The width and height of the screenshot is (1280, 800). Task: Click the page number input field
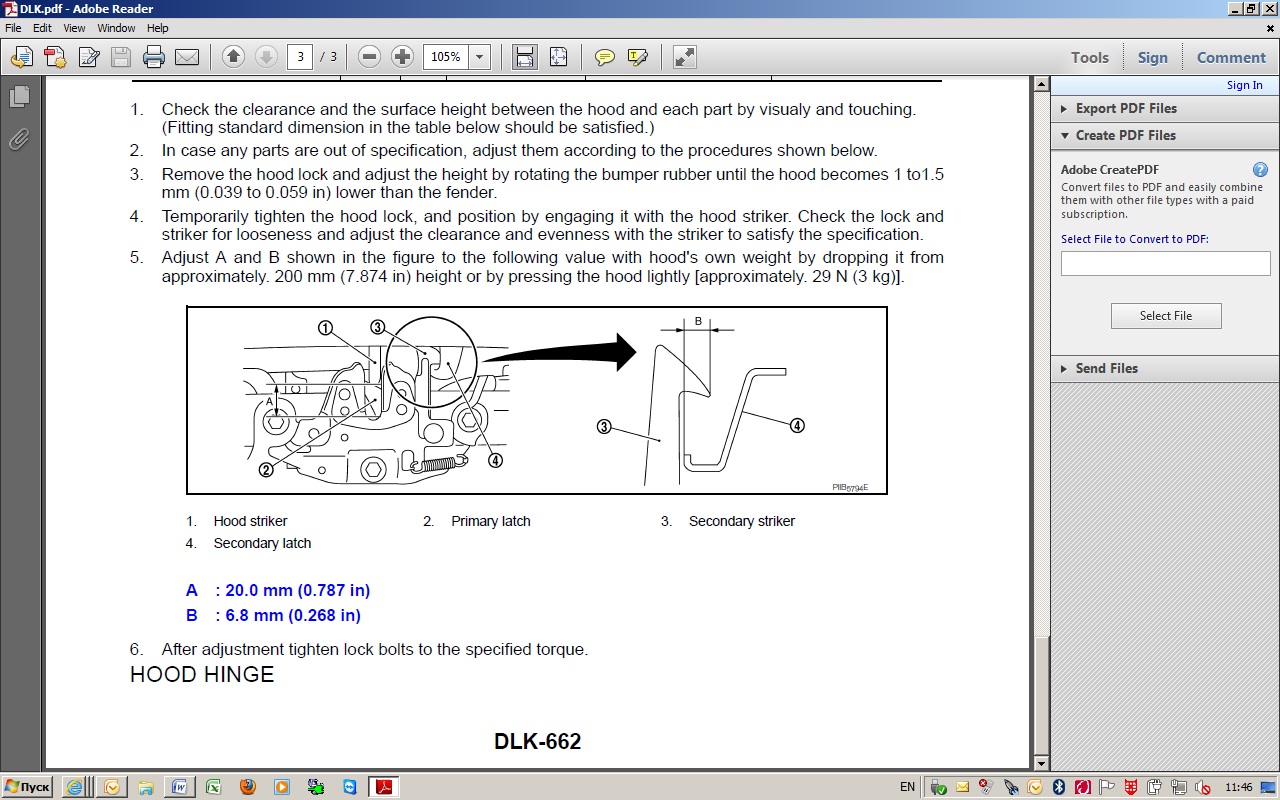coord(300,57)
